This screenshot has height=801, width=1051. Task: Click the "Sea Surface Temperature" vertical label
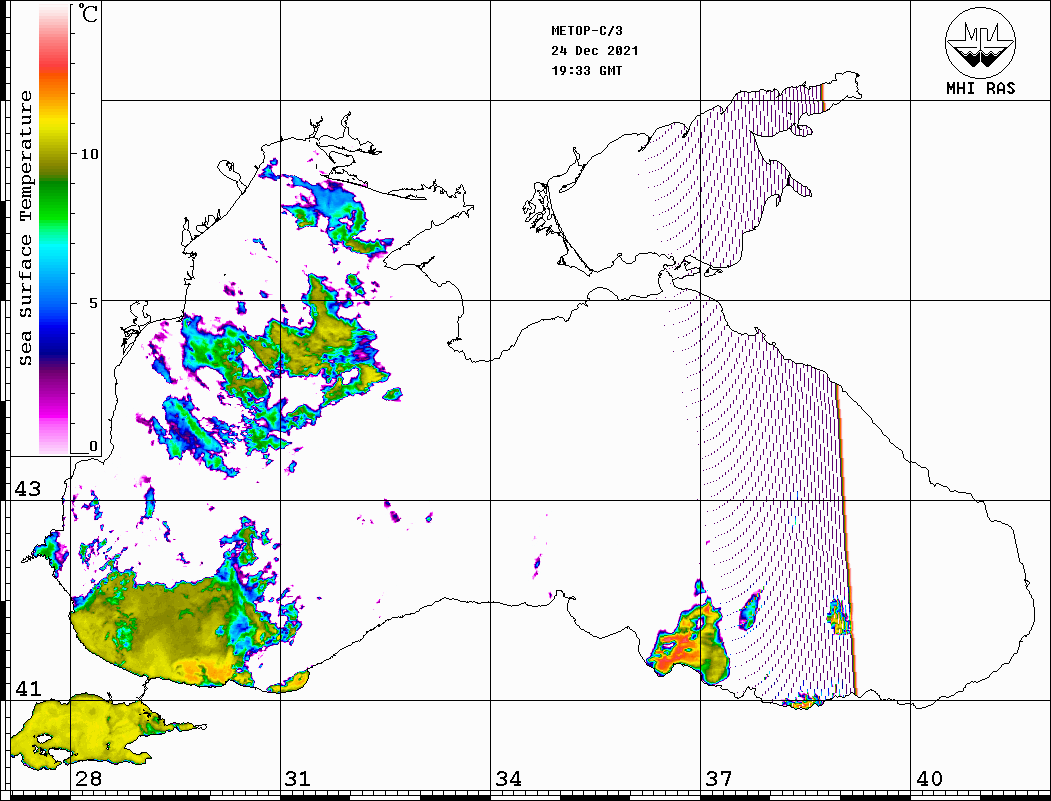coord(26,228)
